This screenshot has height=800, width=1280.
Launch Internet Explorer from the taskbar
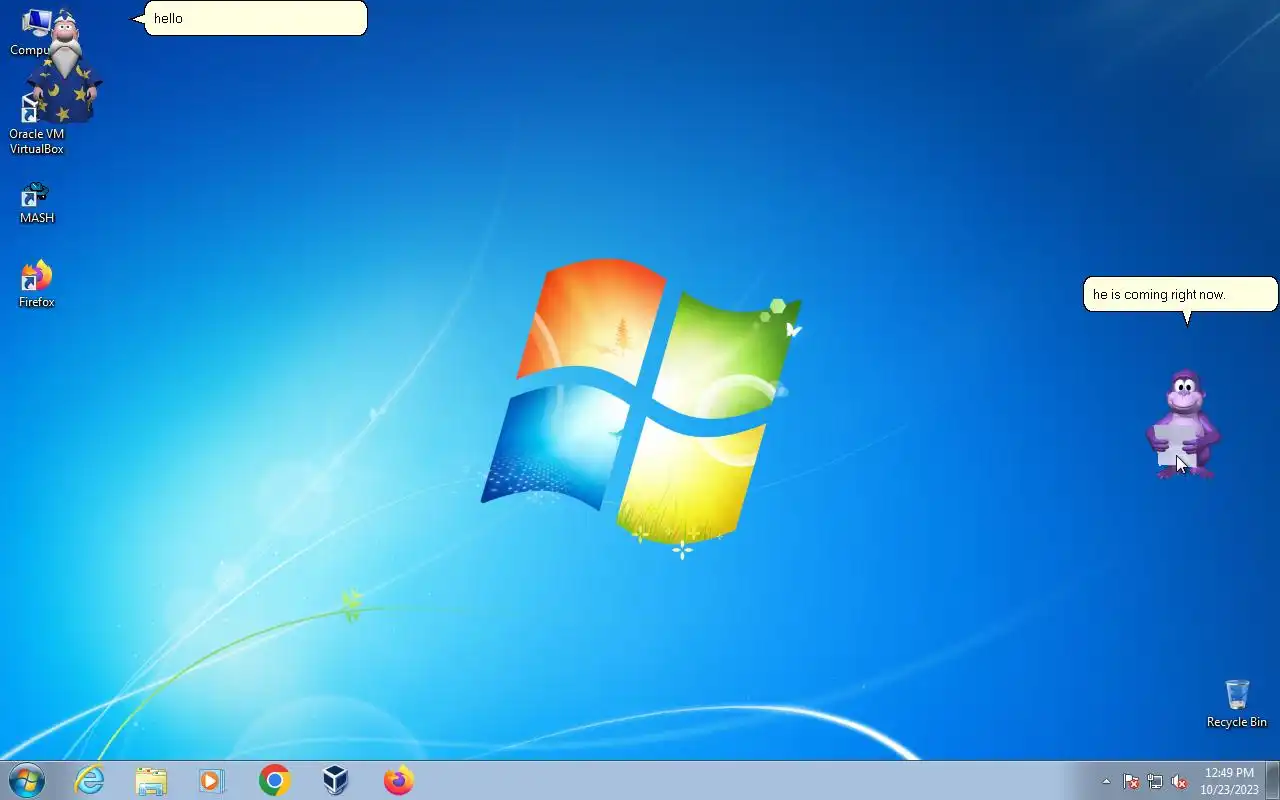[90, 780]
